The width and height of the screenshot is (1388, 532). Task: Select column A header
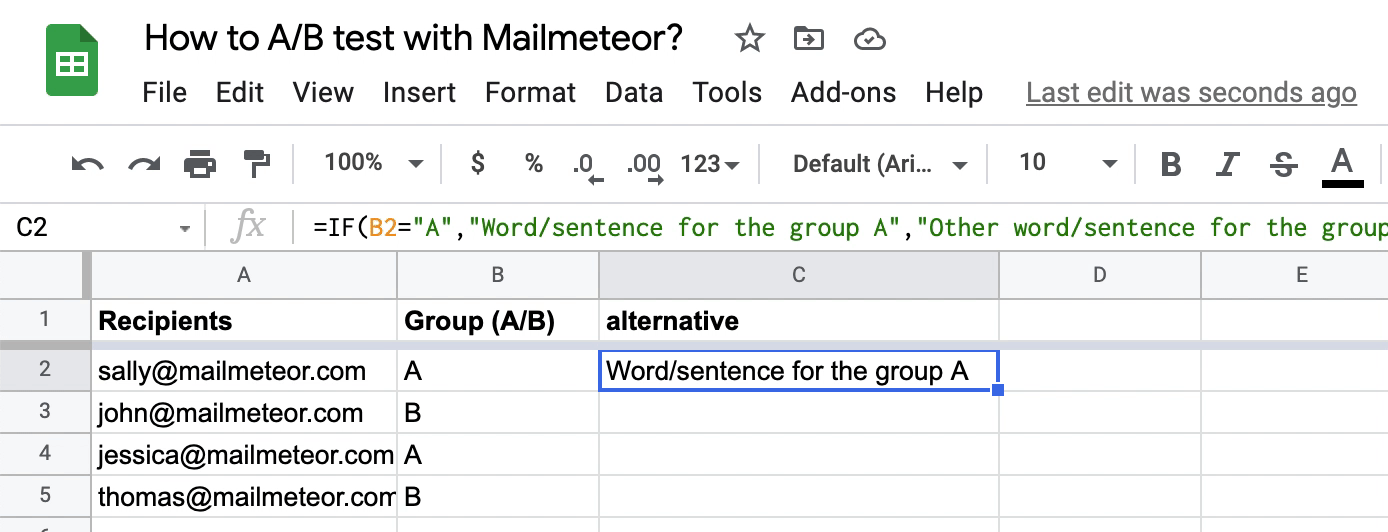(243, 275)
